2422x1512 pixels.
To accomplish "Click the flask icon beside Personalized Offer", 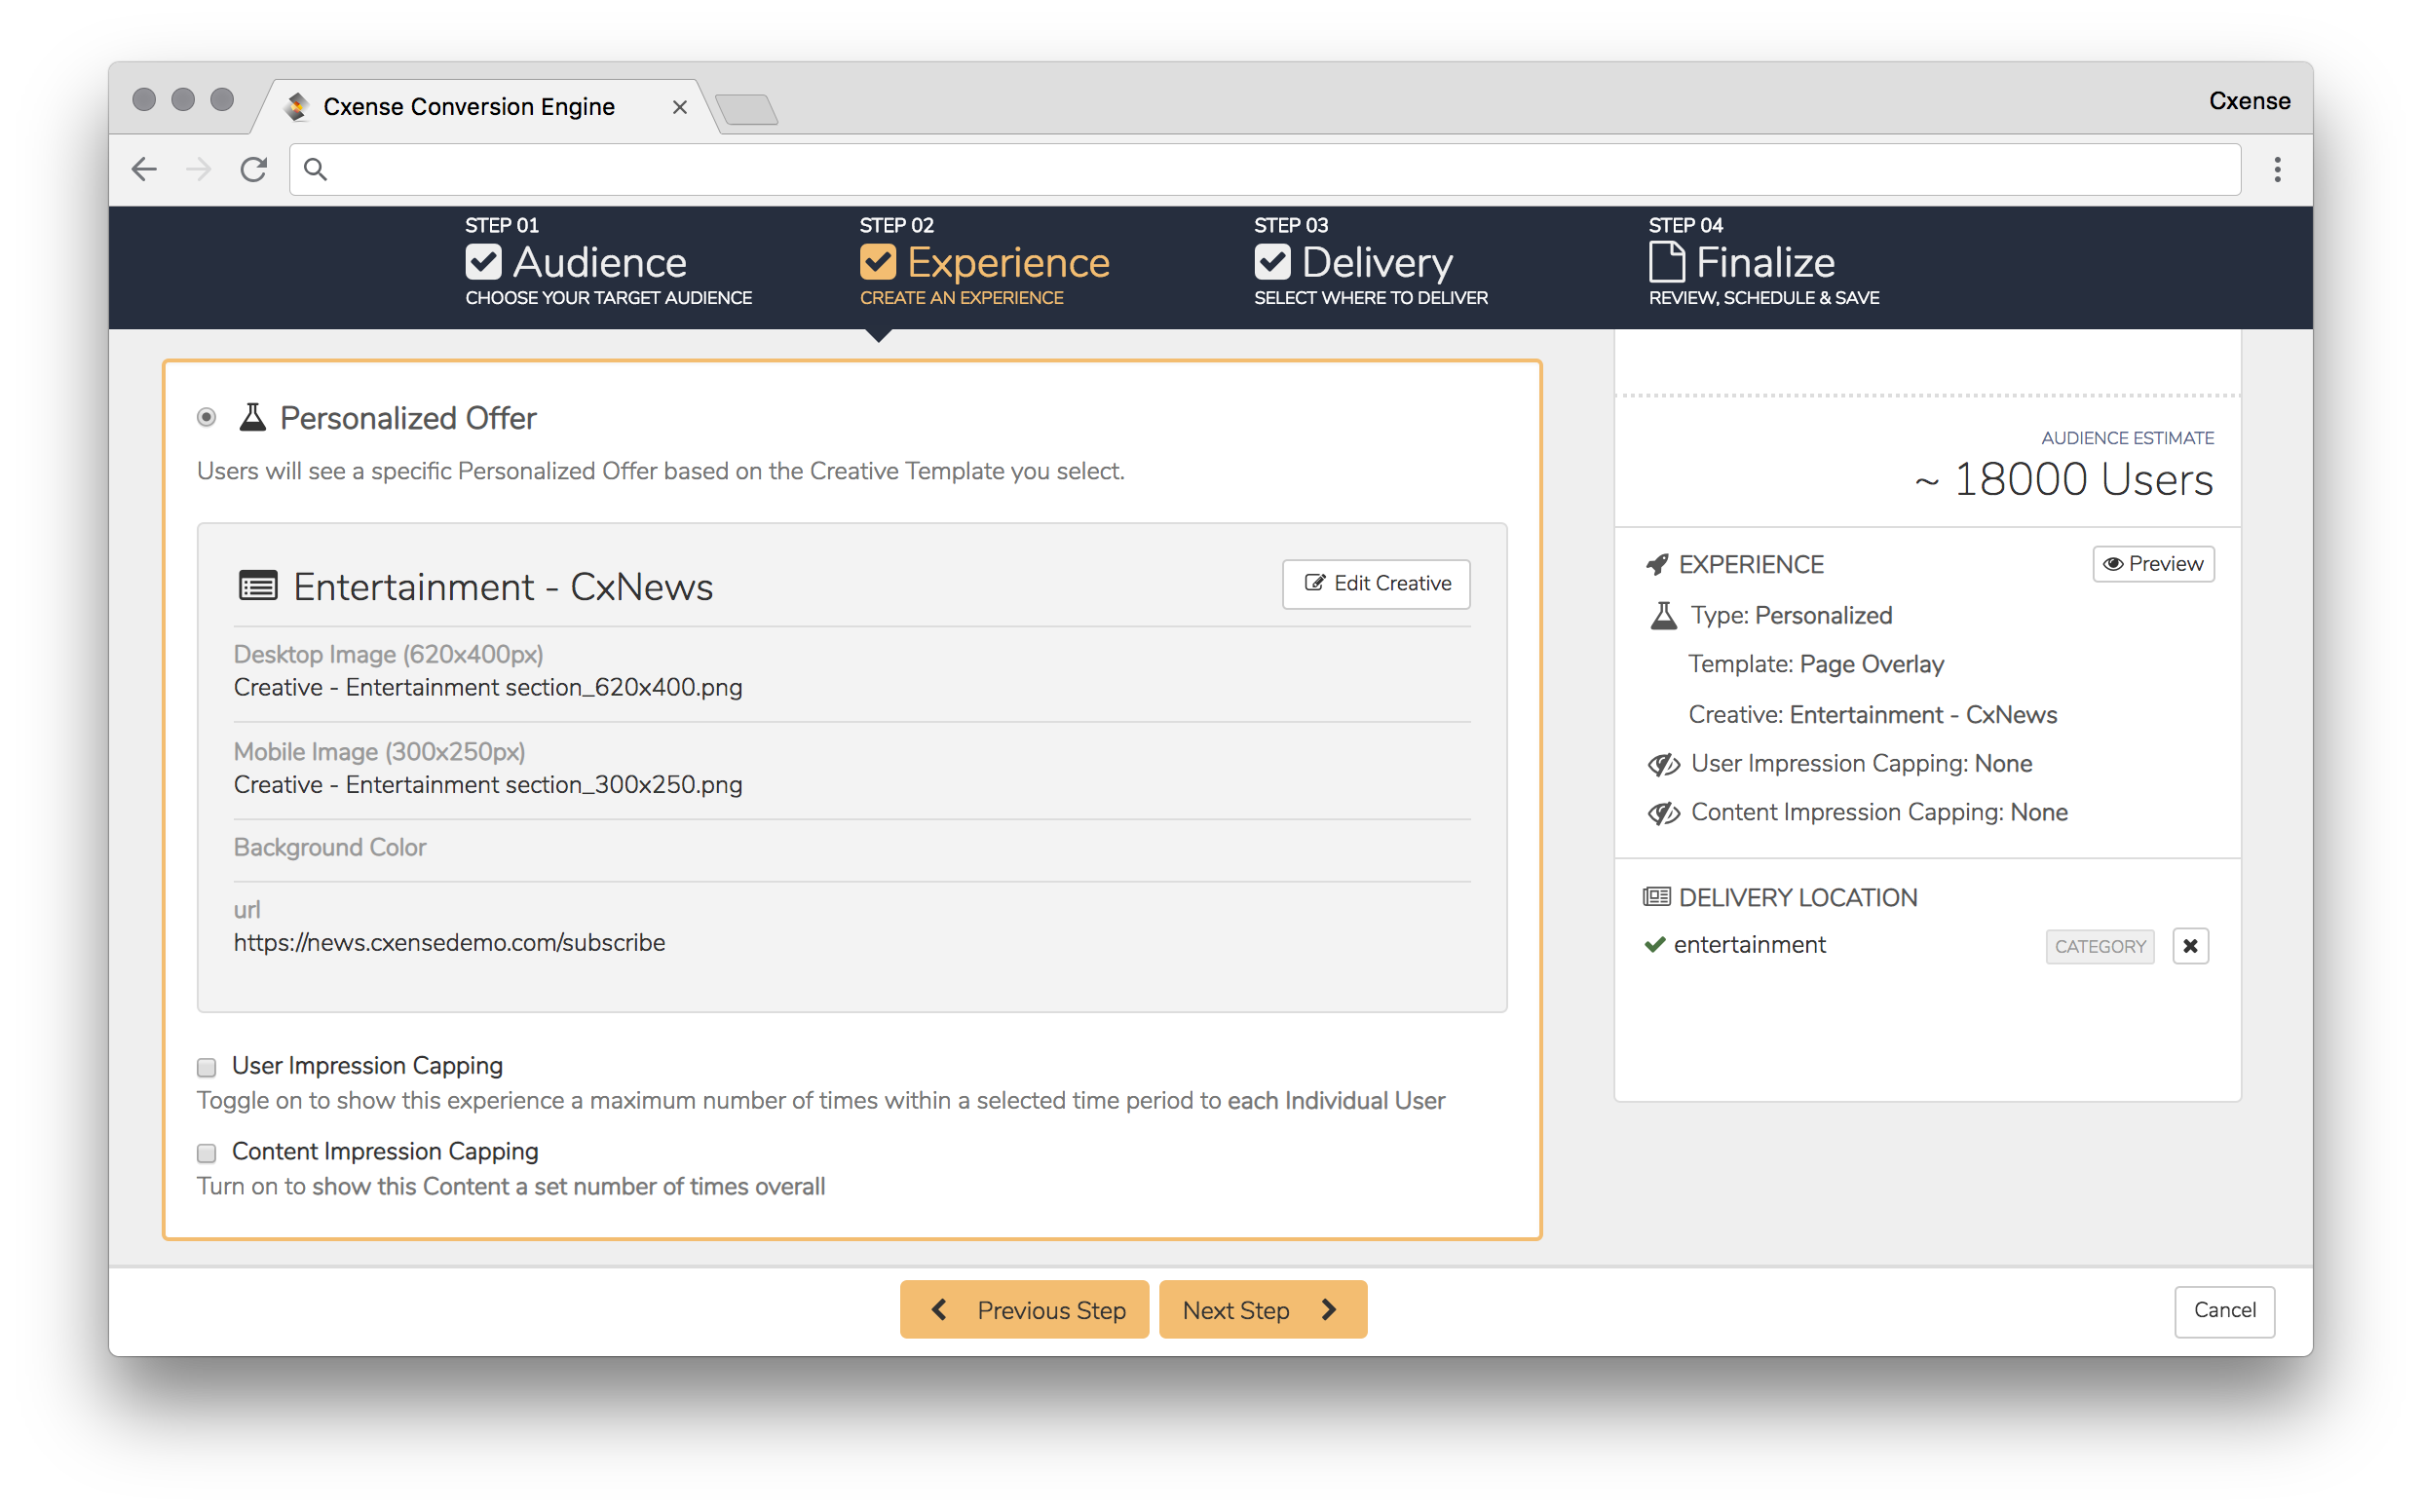I will (x=253, y=417).
